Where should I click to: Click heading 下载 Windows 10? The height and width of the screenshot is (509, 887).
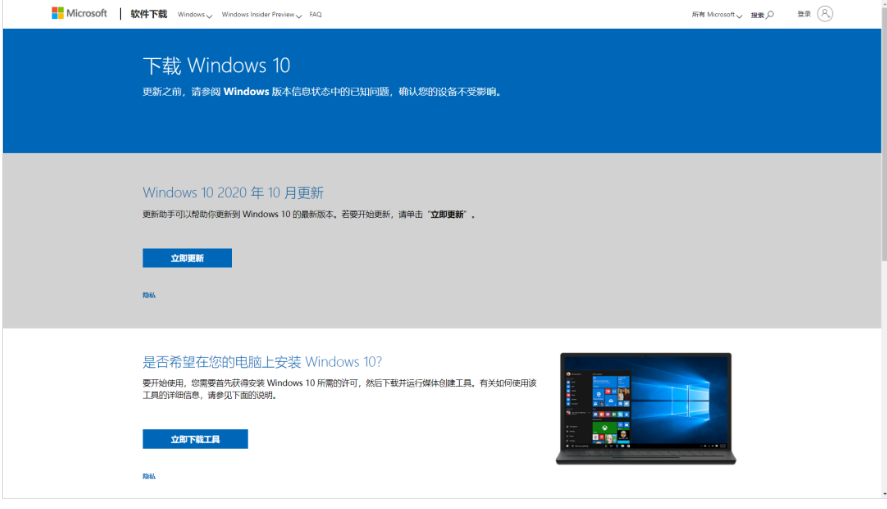click(x=216, y=66)
